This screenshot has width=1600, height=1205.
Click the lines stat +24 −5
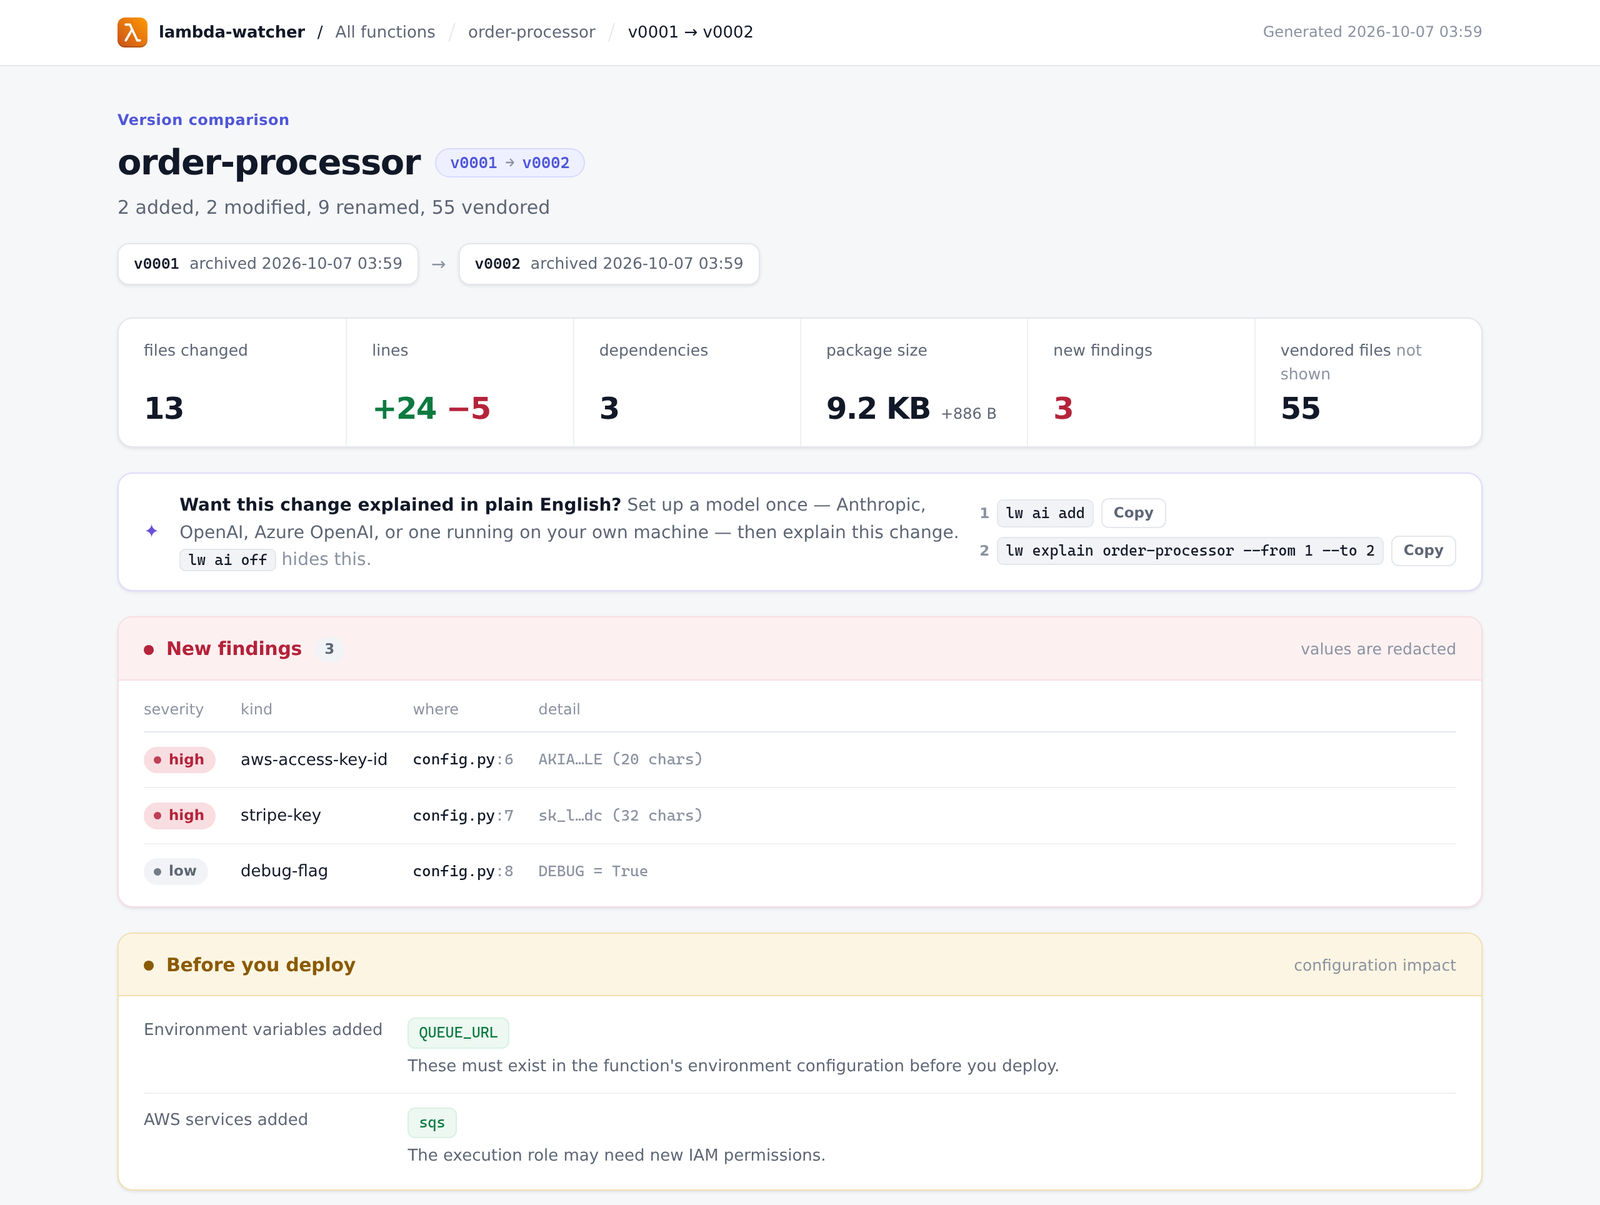click(x=431, y=408)
